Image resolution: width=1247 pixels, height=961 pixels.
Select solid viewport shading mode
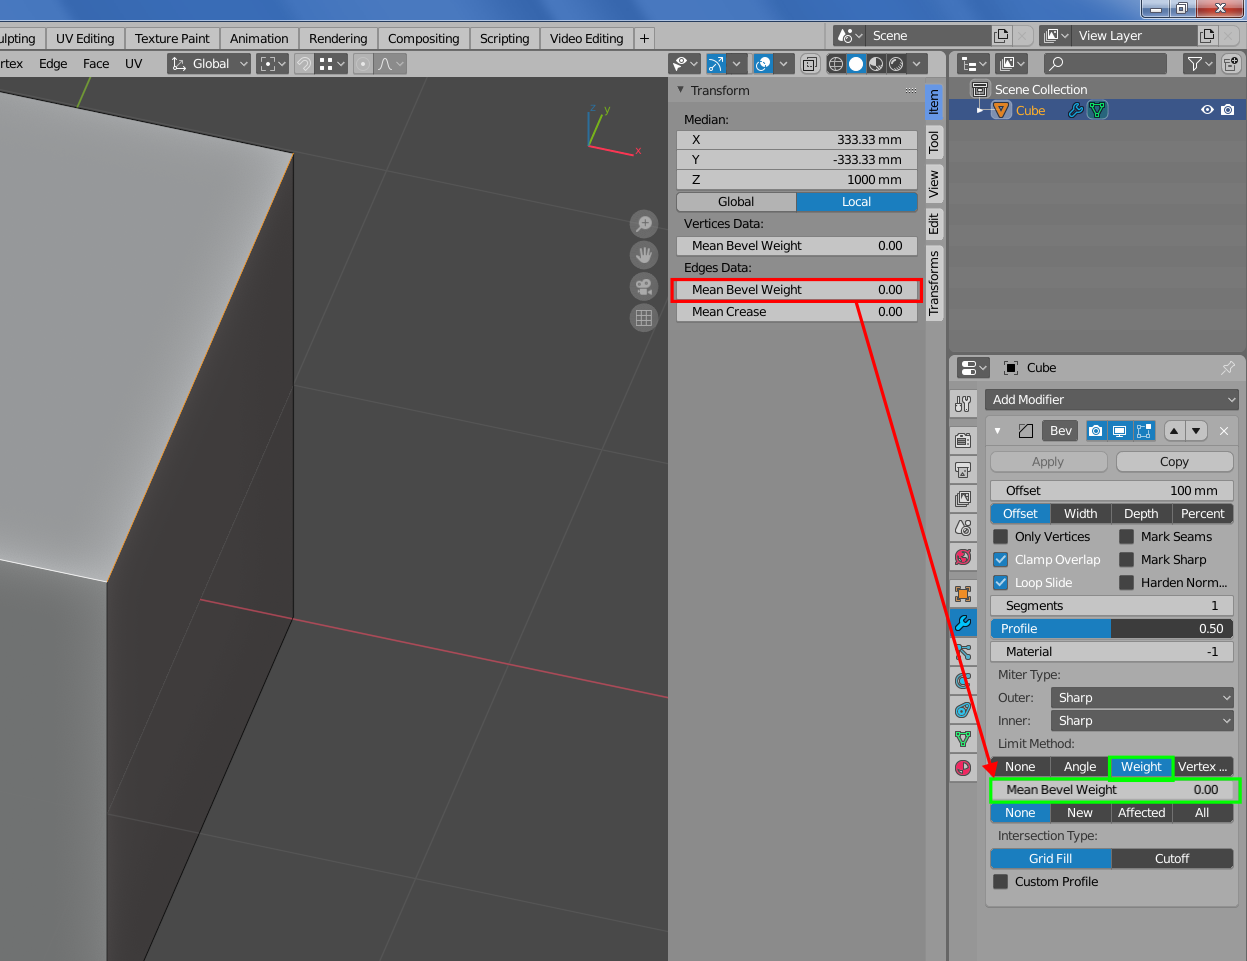click(856, 64)
